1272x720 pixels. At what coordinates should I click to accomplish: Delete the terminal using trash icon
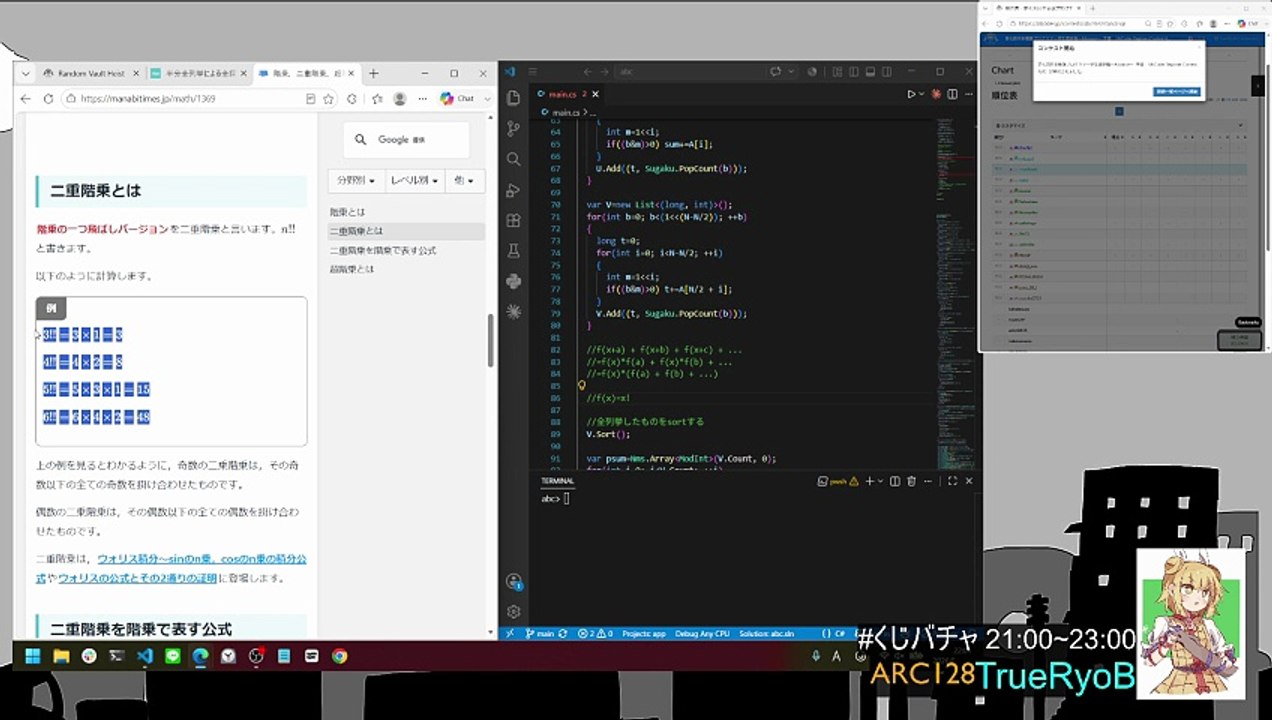click(x=910, y=481)
